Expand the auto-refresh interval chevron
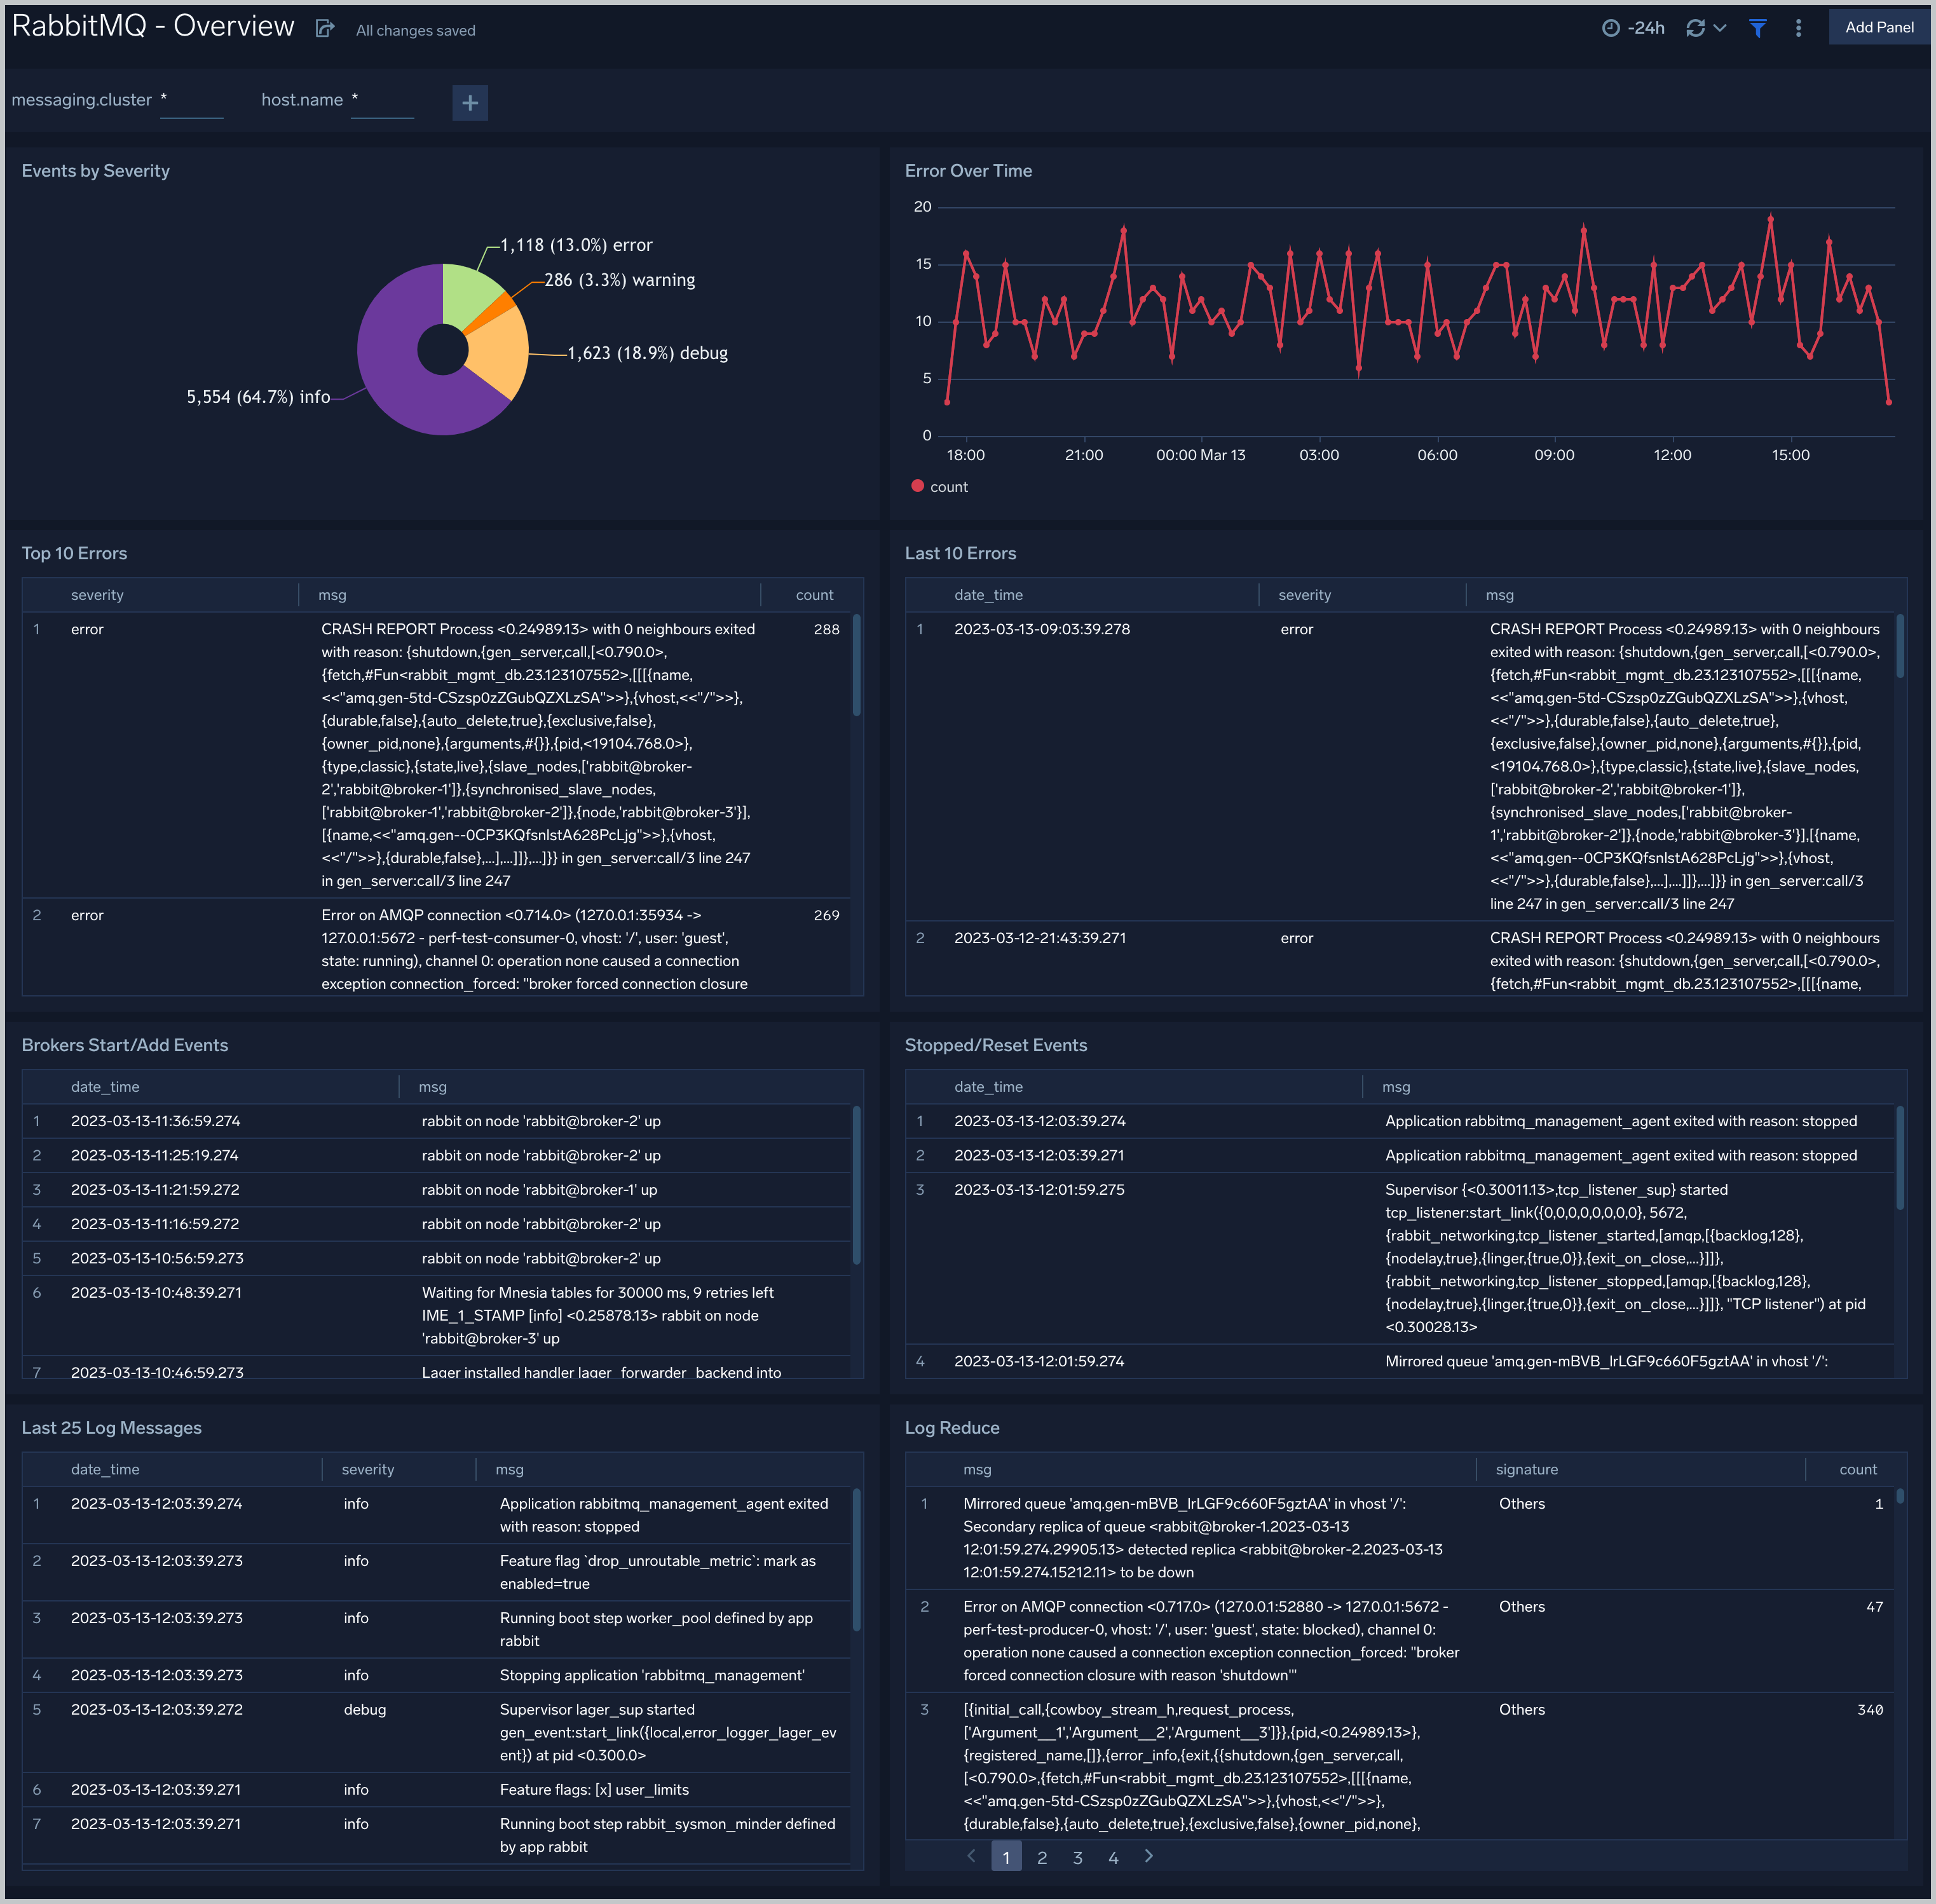The image size is (1936, 1904). (x=1720, y=28)
